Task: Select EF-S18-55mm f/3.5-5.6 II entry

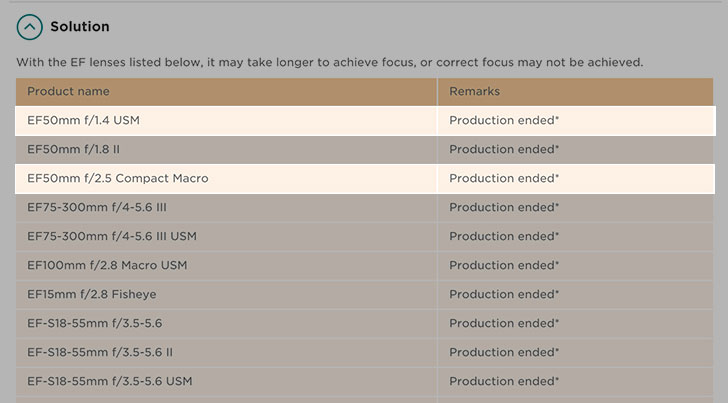Action: pos(100,352)
